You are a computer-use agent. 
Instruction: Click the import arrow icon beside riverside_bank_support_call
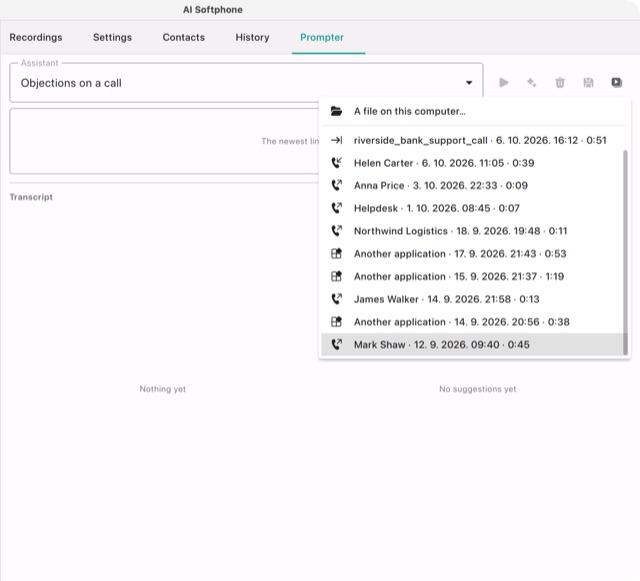336,140
